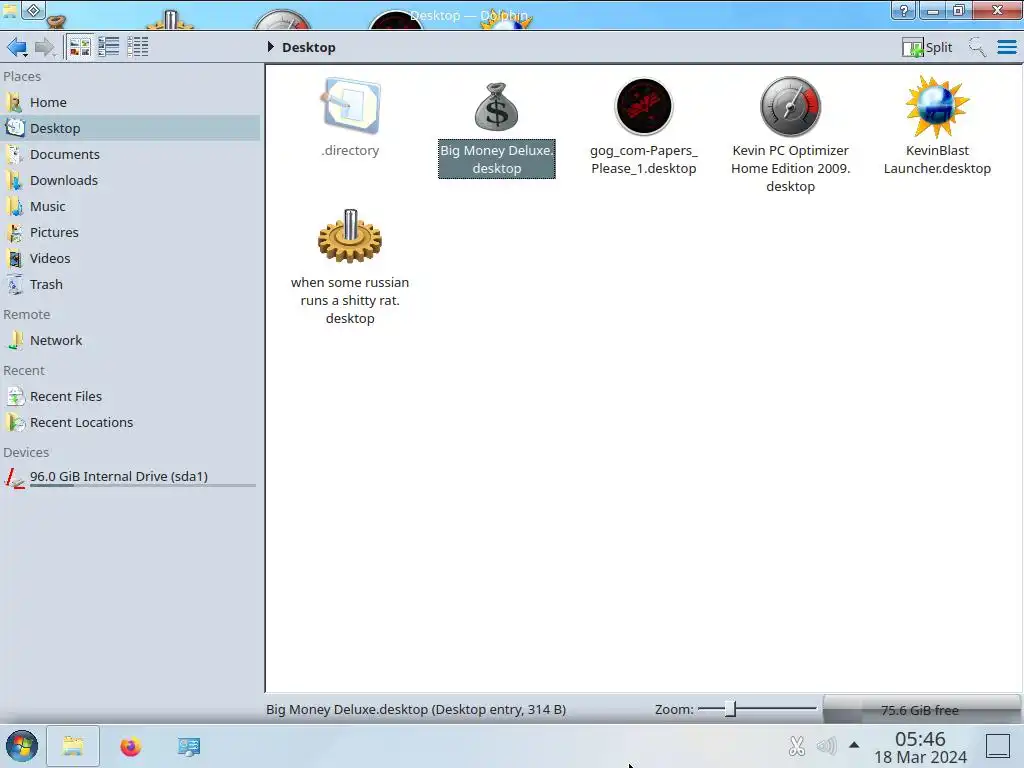
Task: Click the volume speaker tray icon
Action: pos(826,746)
